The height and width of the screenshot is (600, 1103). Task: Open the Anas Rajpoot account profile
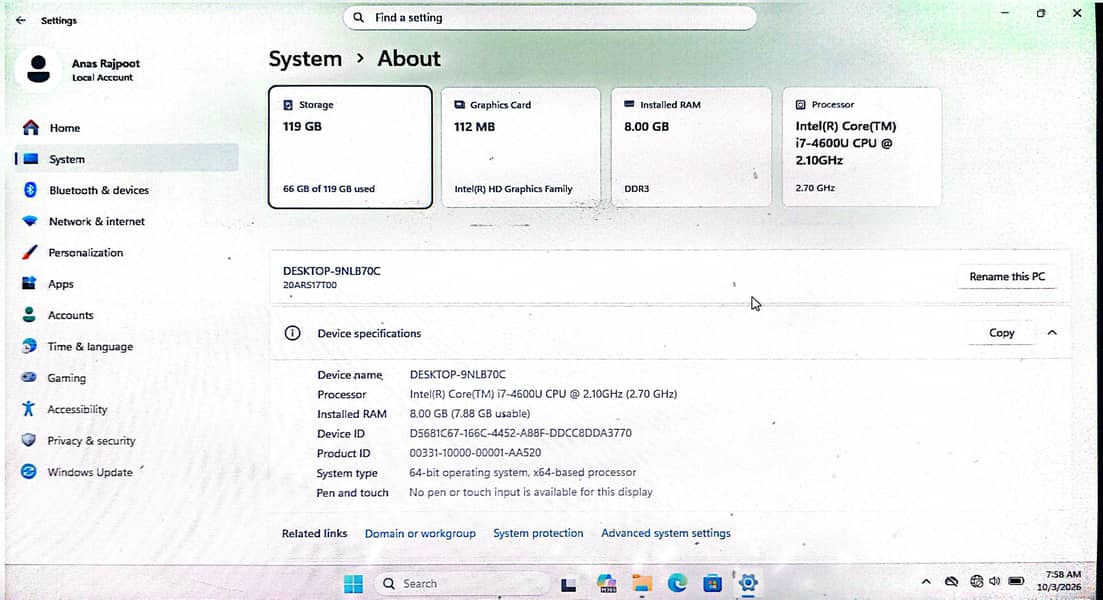[x=79, y=70]
